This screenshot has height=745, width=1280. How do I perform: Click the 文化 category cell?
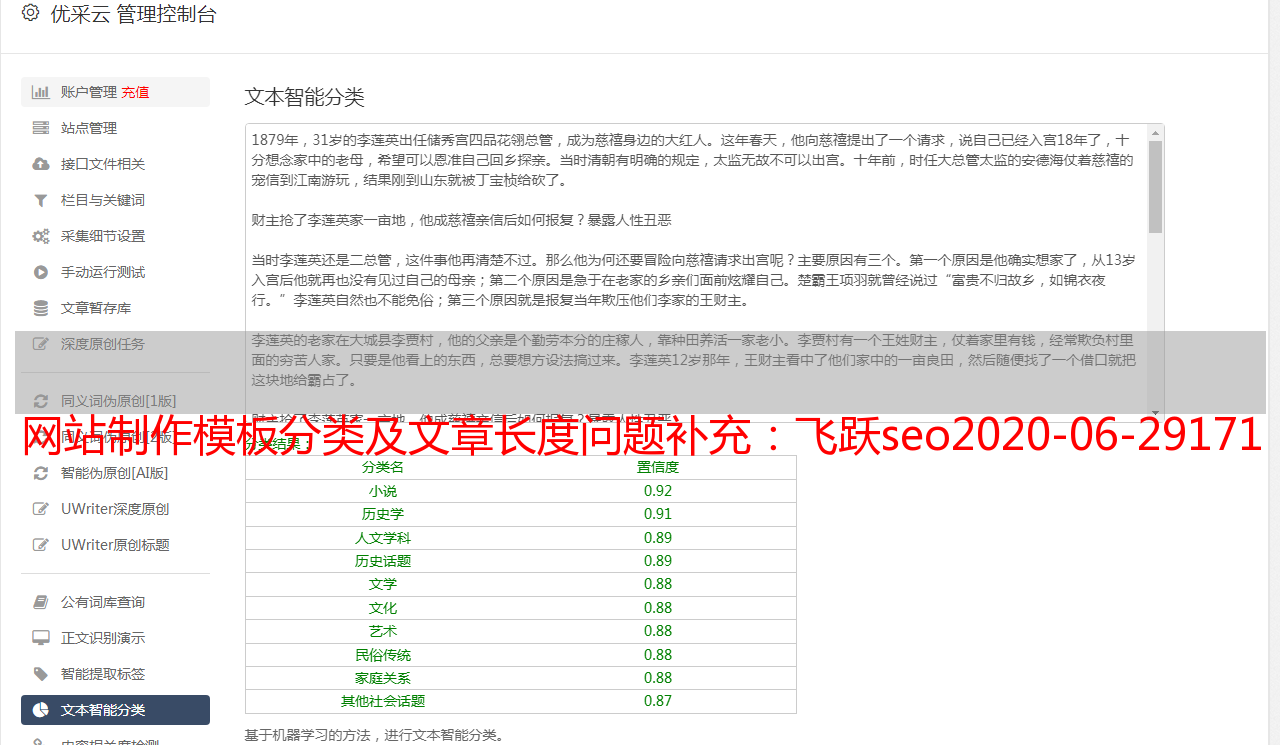pos(383,608)
